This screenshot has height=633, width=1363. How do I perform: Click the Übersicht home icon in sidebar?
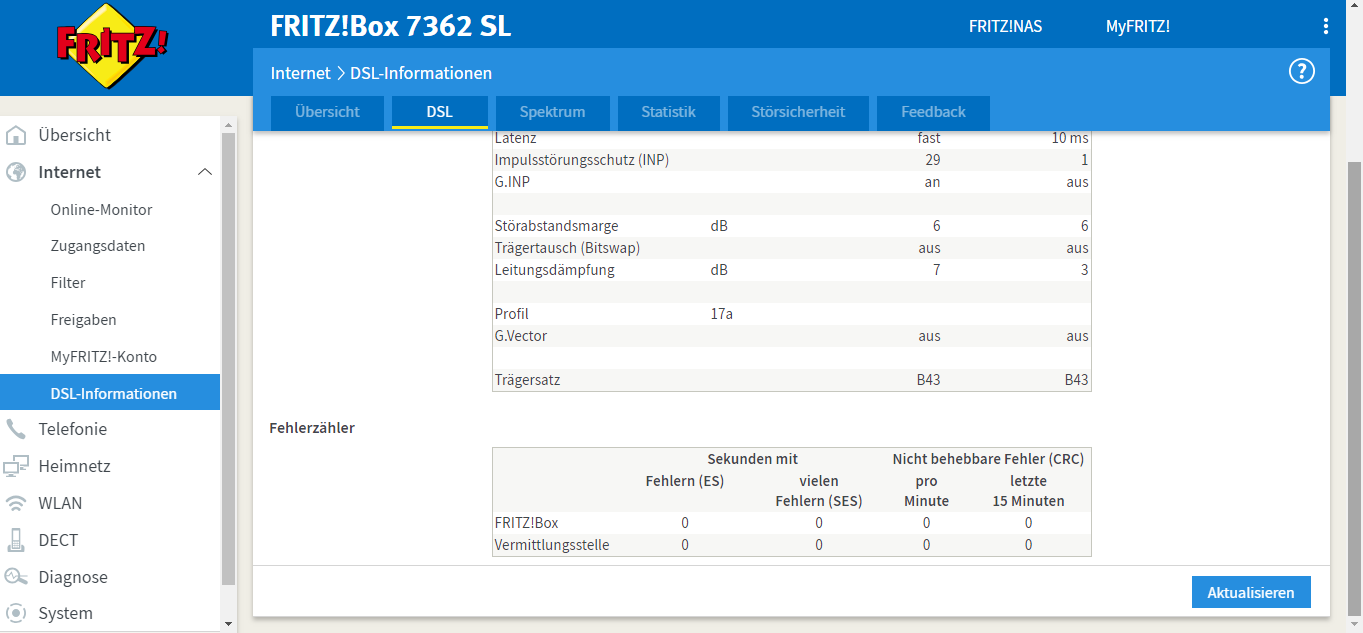[x=16, y=135]
